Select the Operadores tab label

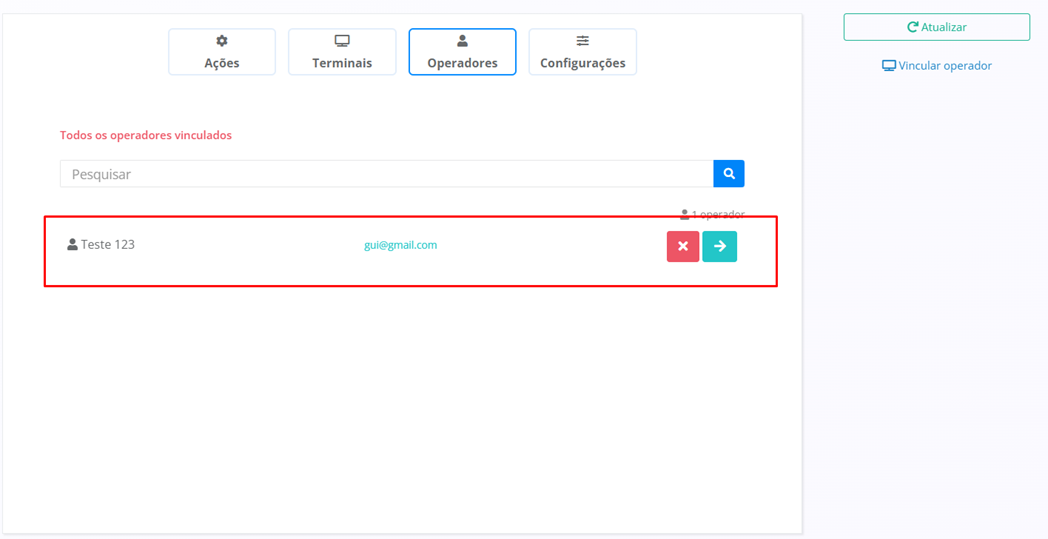click(x=462, y=63)
